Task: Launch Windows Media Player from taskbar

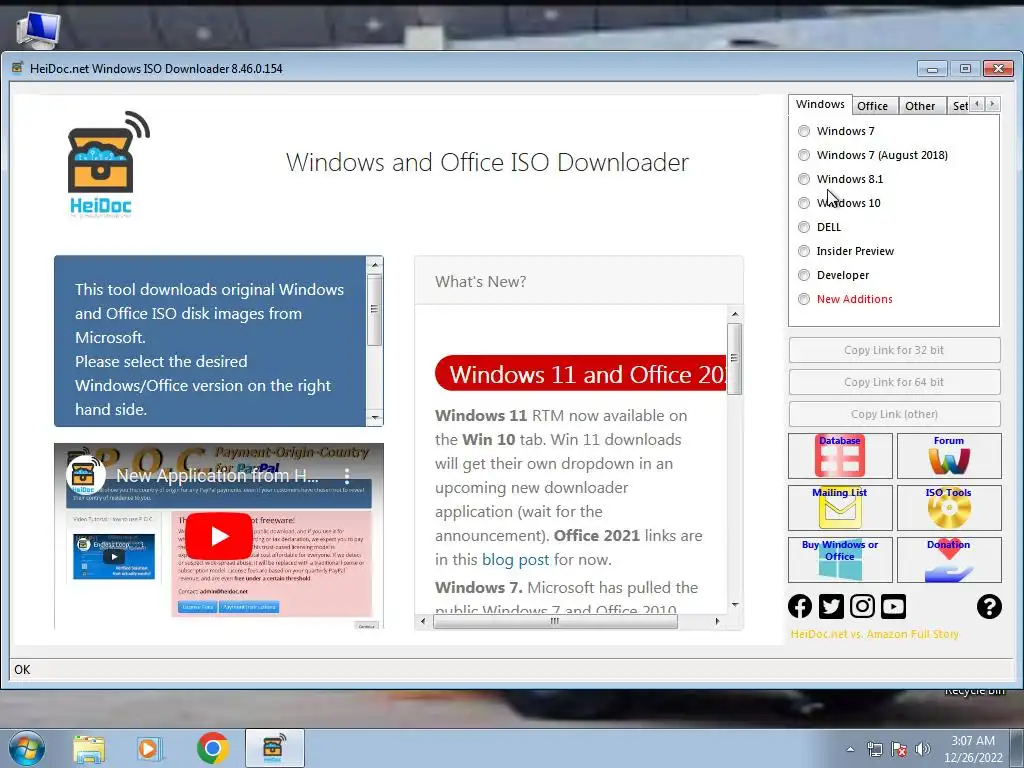Action: (x=149, y=748)
